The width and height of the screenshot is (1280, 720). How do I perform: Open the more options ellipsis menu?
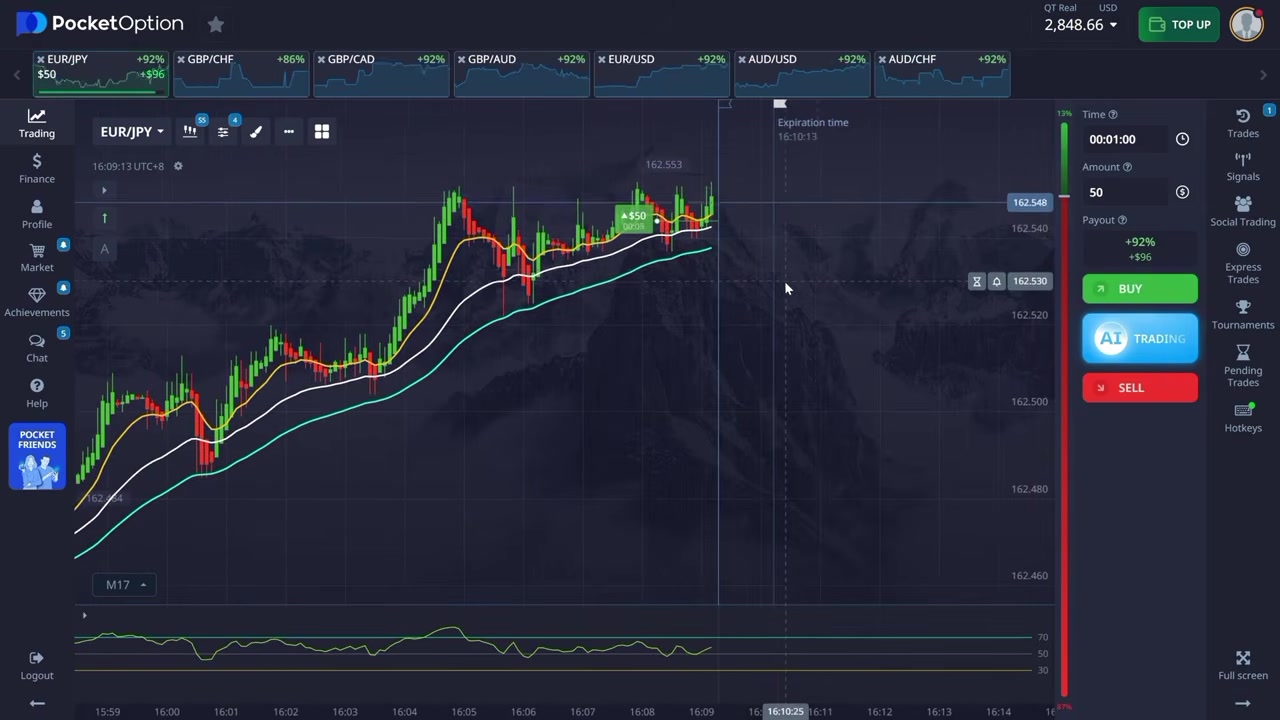tap(288, 131)
